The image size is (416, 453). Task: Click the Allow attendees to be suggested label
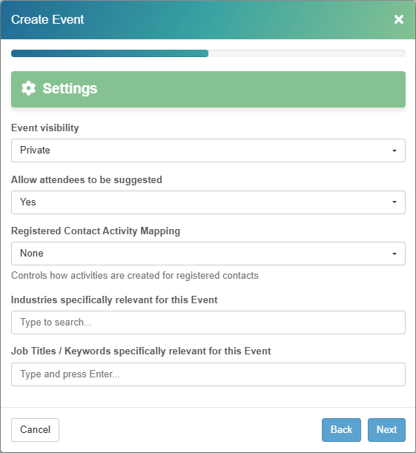pos(87,180)
